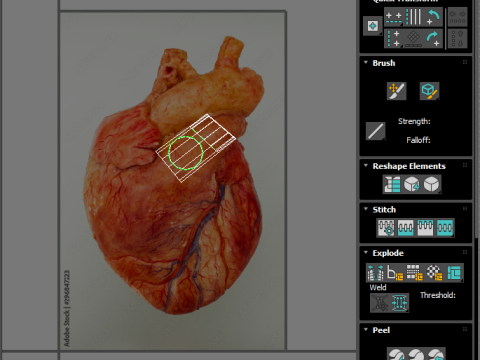Click Flatten Custom icon in Explode

pos(454,273)
